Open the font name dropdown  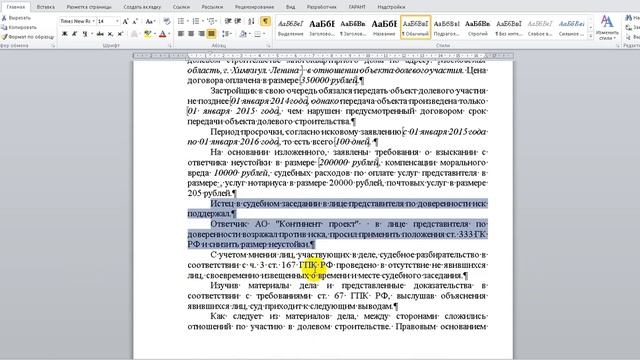coord(93,21)
